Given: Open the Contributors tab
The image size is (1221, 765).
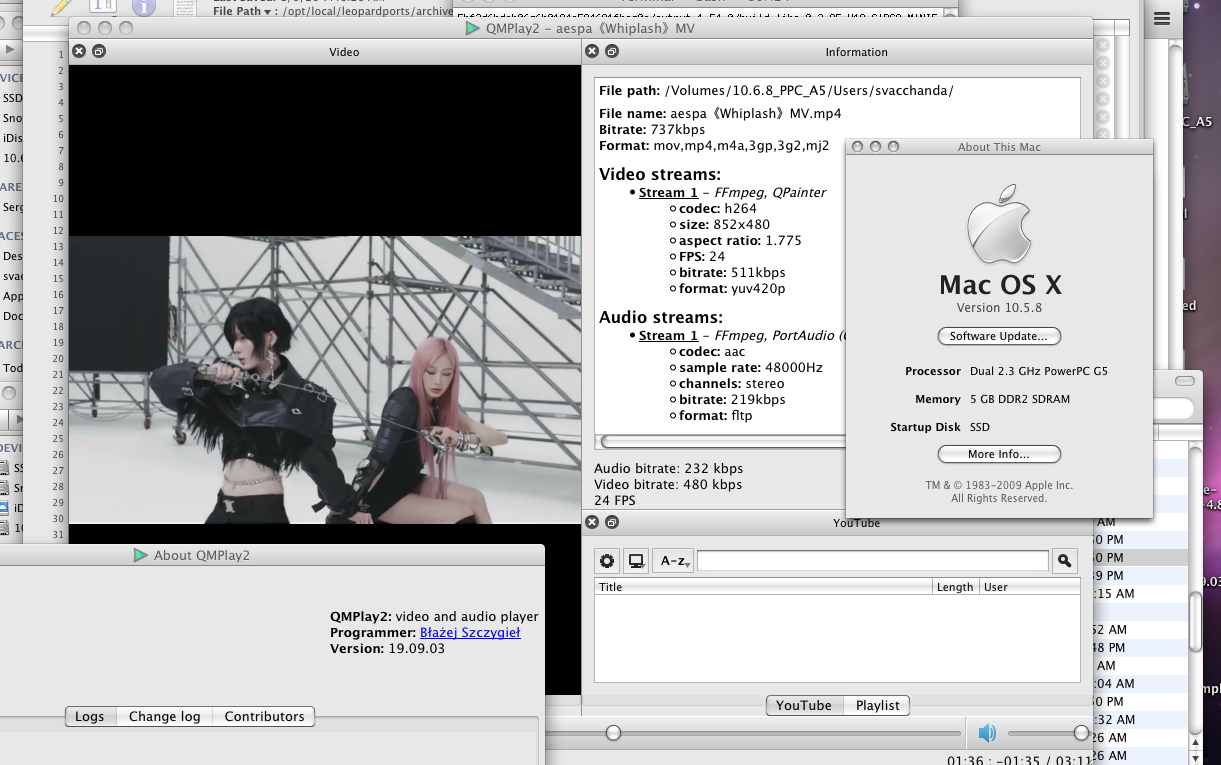Looking at the screenshot, I should 264,716.
